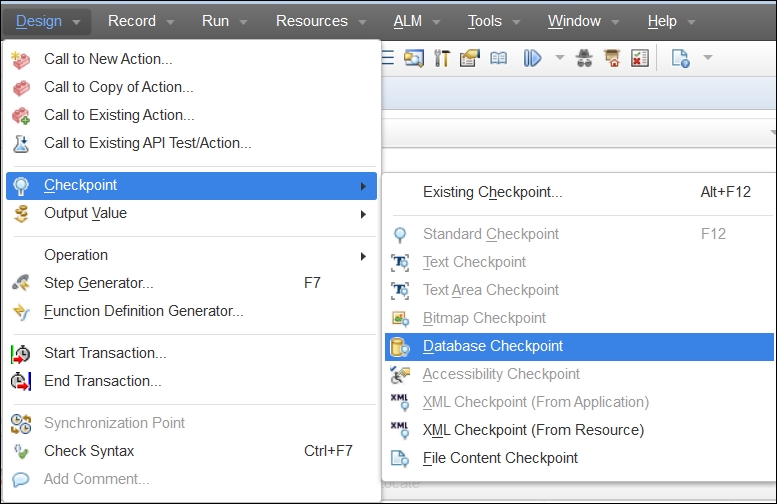The image size is (777, 504).
Task: Click the spy hat-and-glasses toolbar icon
Action: pos(585,59)
